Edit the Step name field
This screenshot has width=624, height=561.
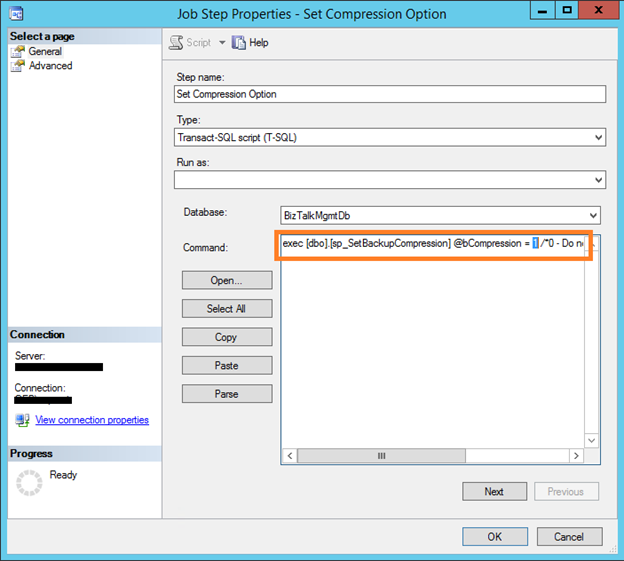[390, 94]
